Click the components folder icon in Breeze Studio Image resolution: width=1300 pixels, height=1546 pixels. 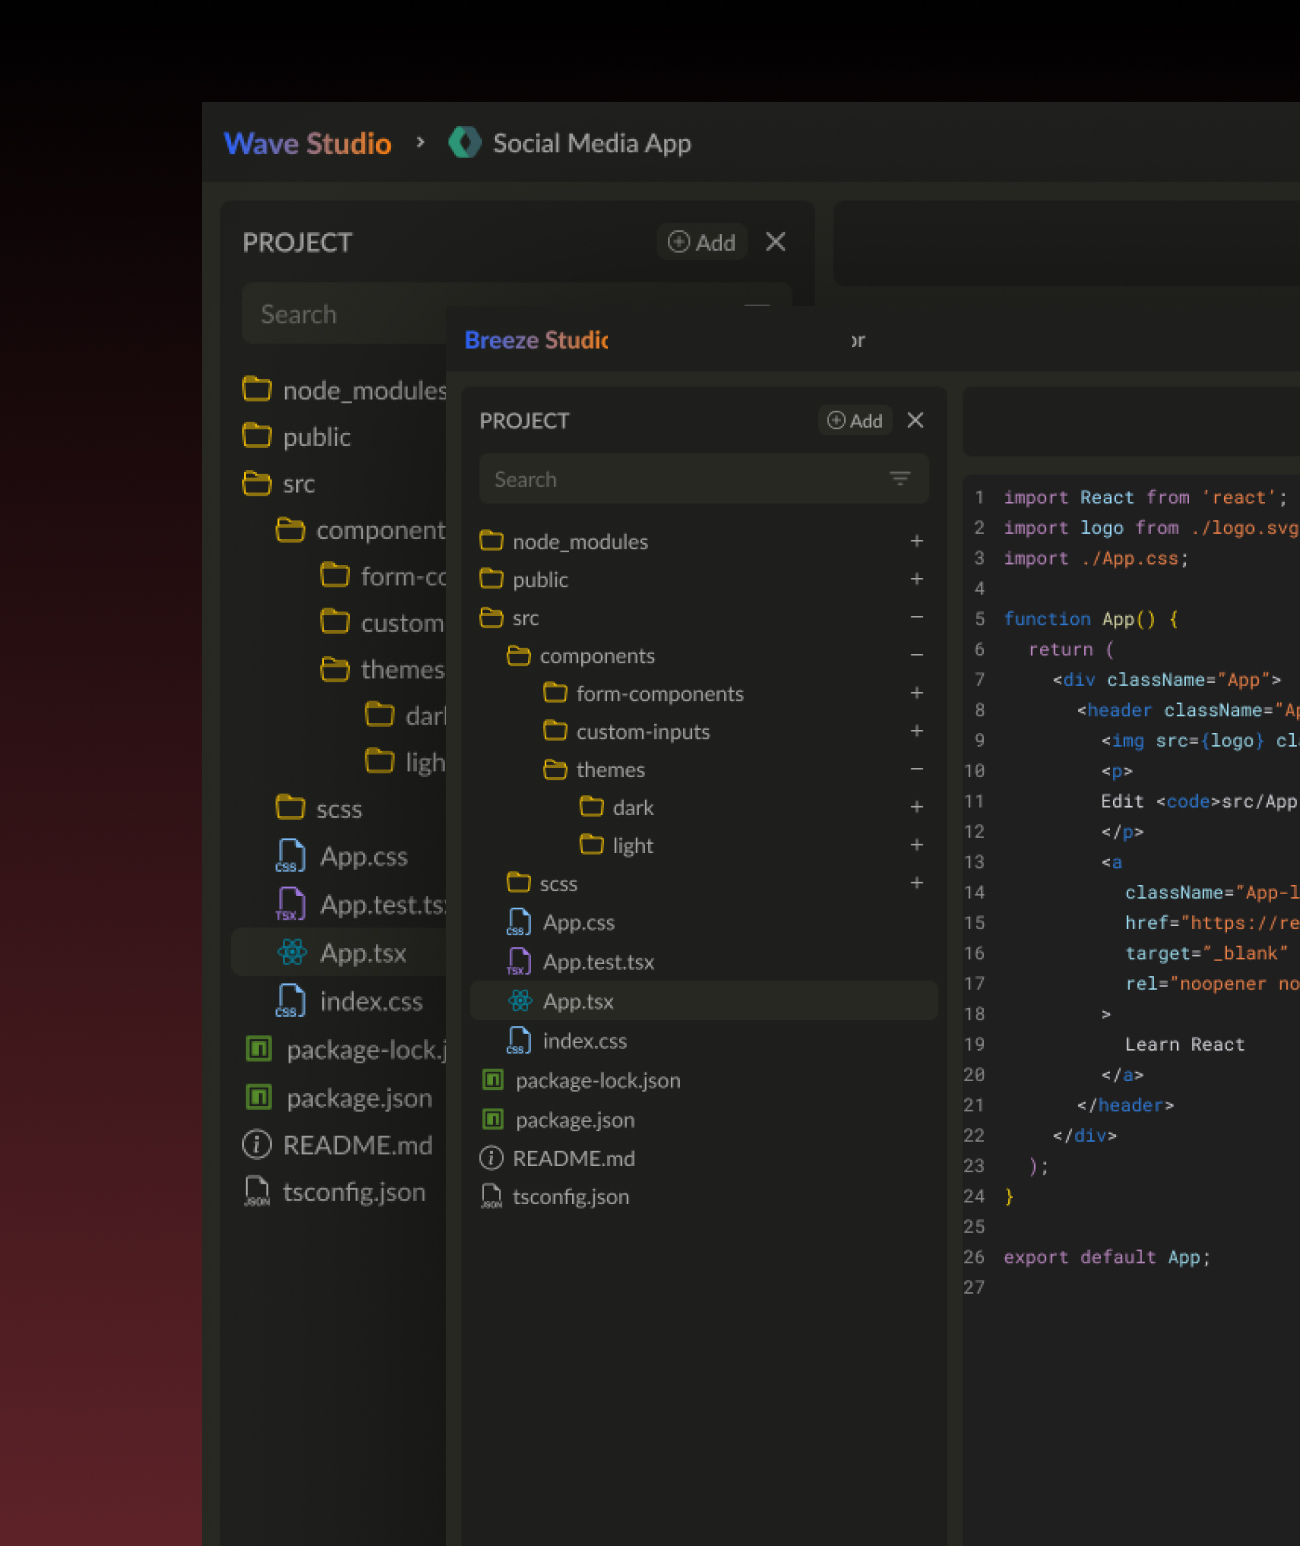point(518,655)
